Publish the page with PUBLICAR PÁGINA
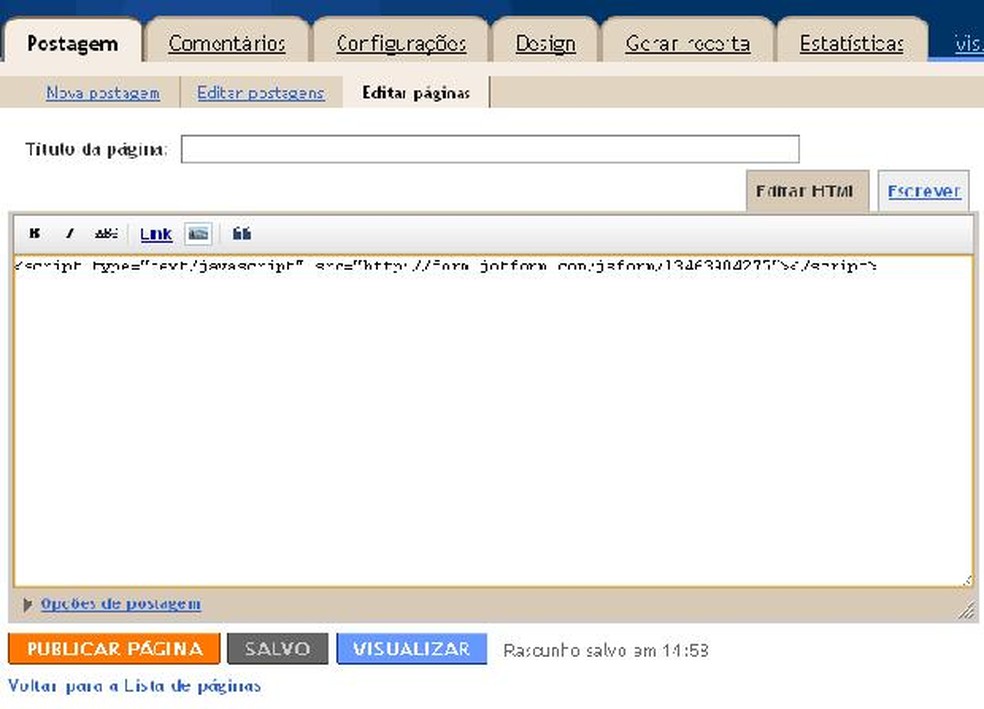This screenshot has height=709, width=984. coord(114,649)
